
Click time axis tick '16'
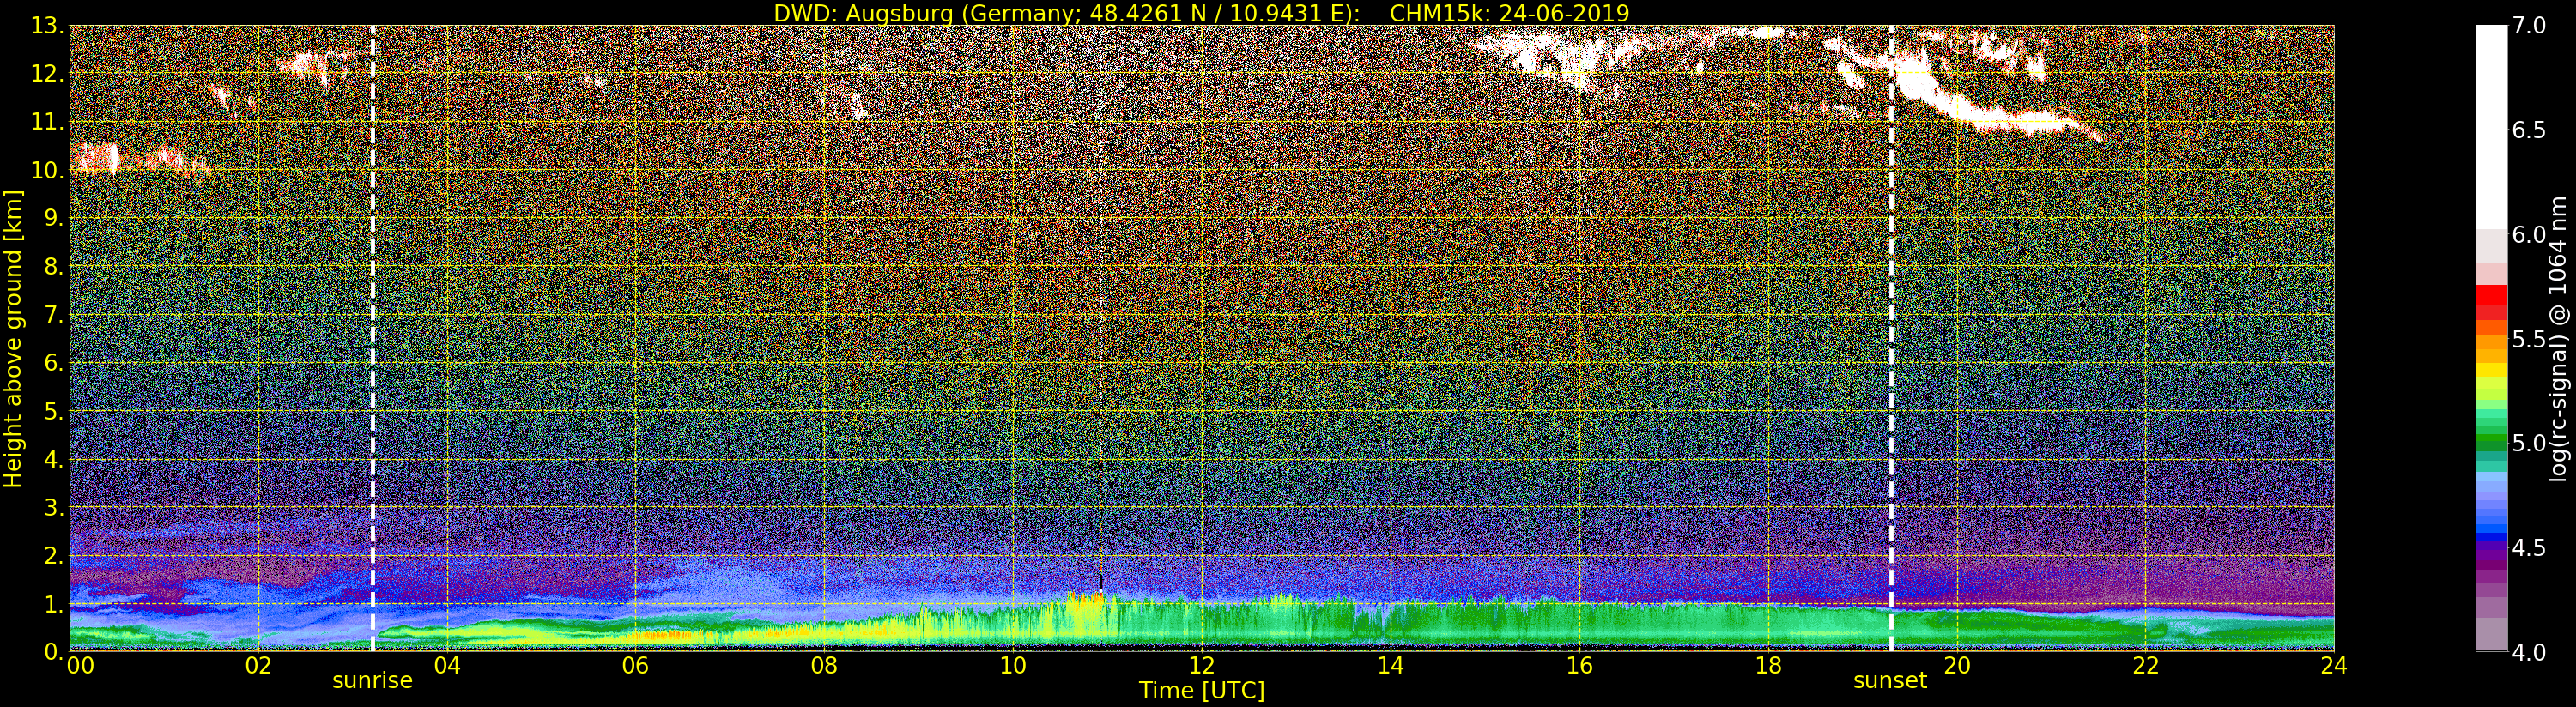coord(1579,665)
